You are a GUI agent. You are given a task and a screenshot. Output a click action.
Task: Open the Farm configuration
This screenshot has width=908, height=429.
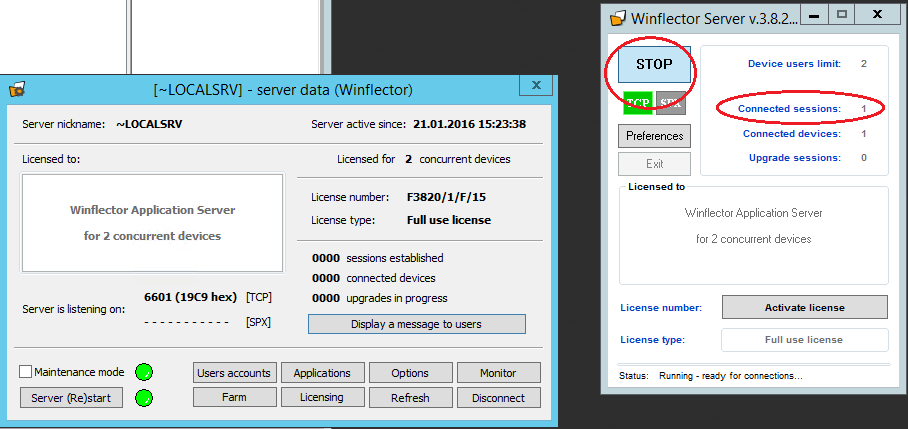pyautogui.click(x=234, y=398)
